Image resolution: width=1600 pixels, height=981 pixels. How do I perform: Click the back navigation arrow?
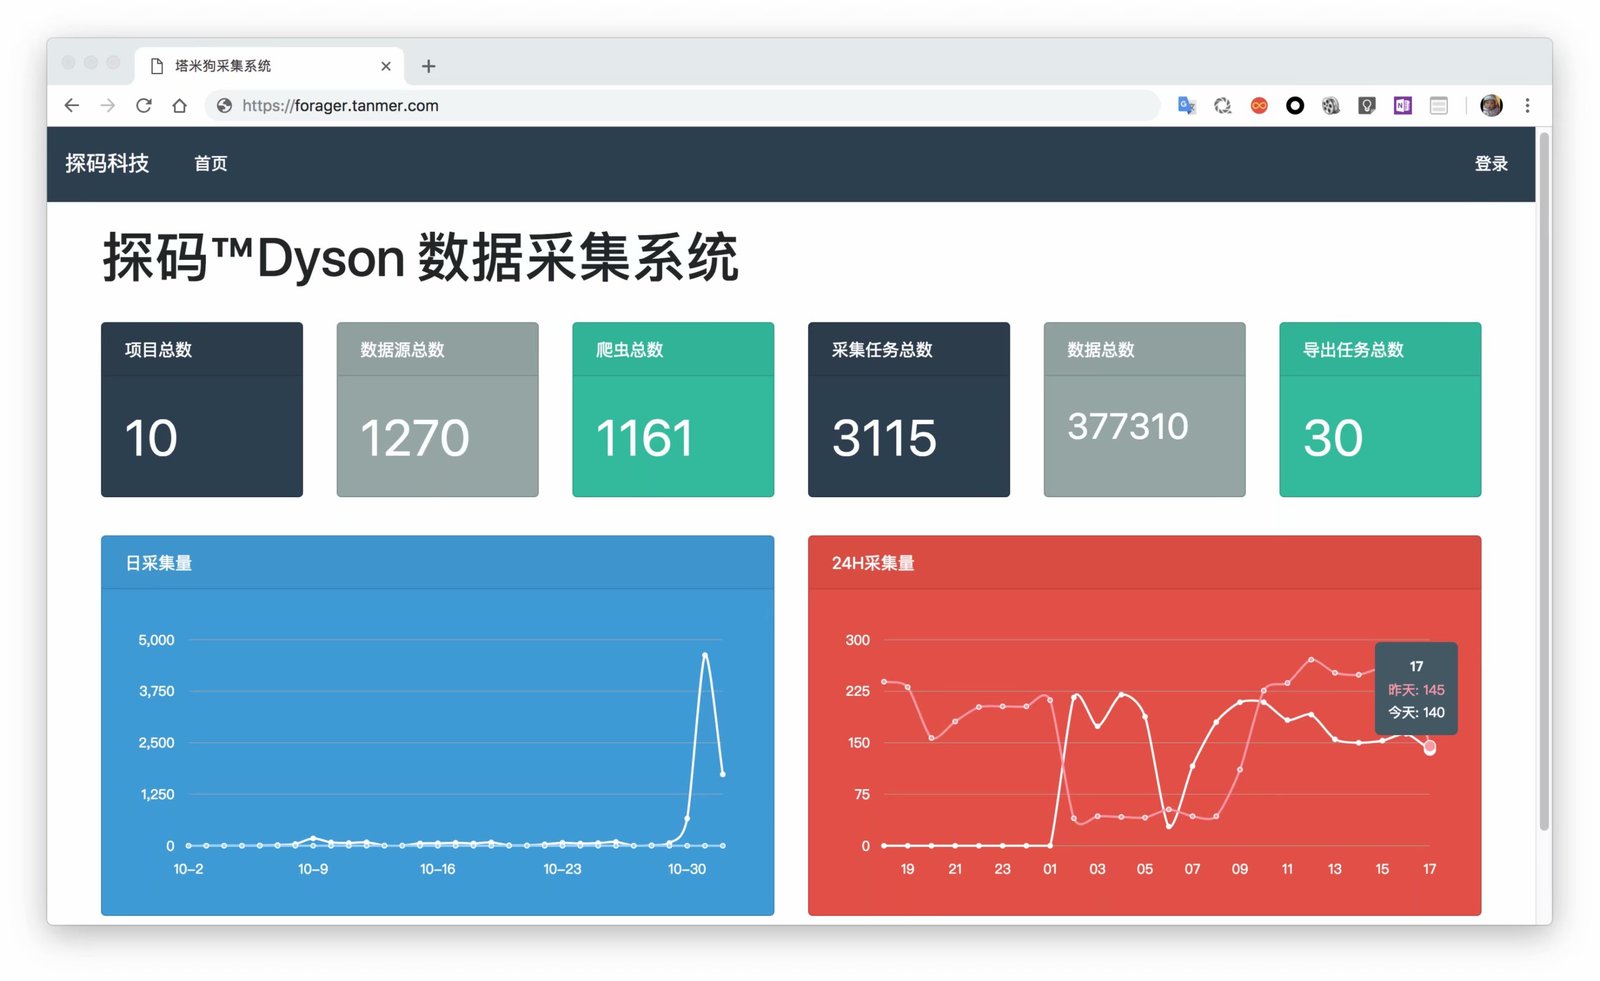[x=71, y=105]
